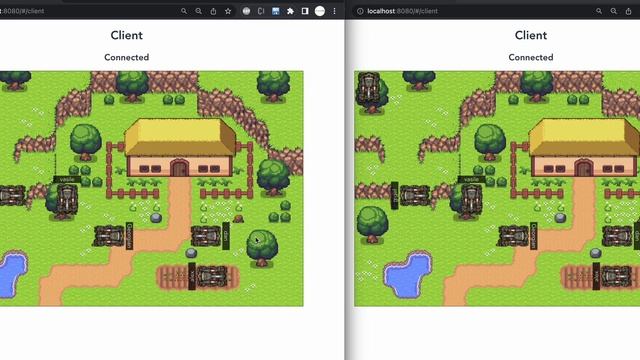This screenshot has height=360, width=640.
Task: Click the "Connected" status in right window
Action: (531, 58)
